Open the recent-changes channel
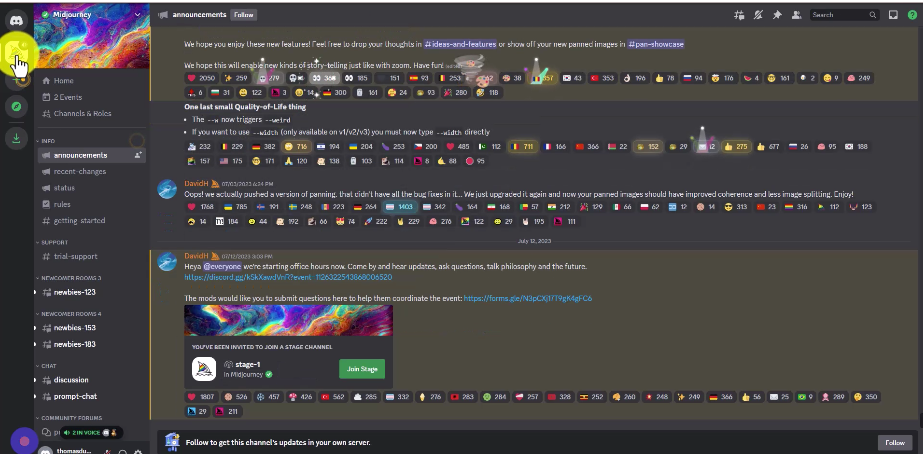923x454 pixels. (x=79, y=171)
